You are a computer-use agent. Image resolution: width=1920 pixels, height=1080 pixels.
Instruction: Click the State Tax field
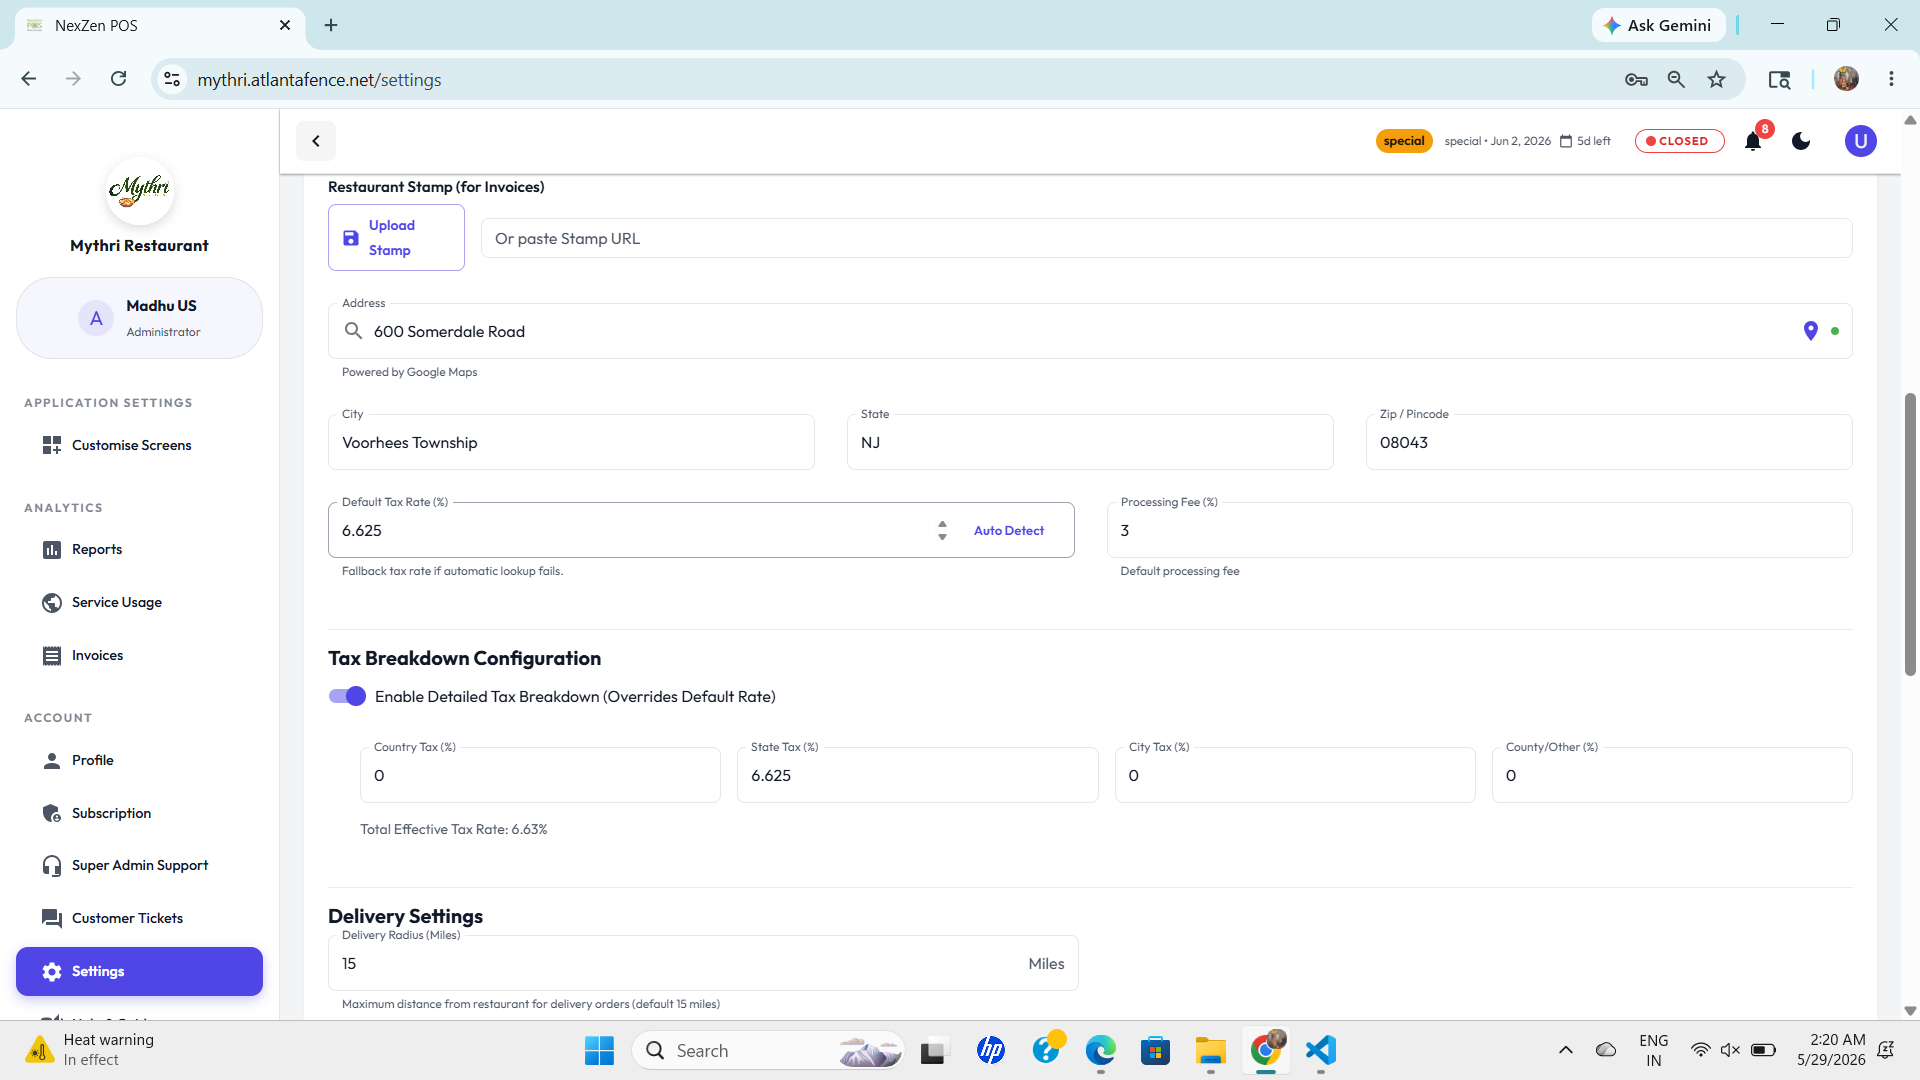(x=917, y=775)
